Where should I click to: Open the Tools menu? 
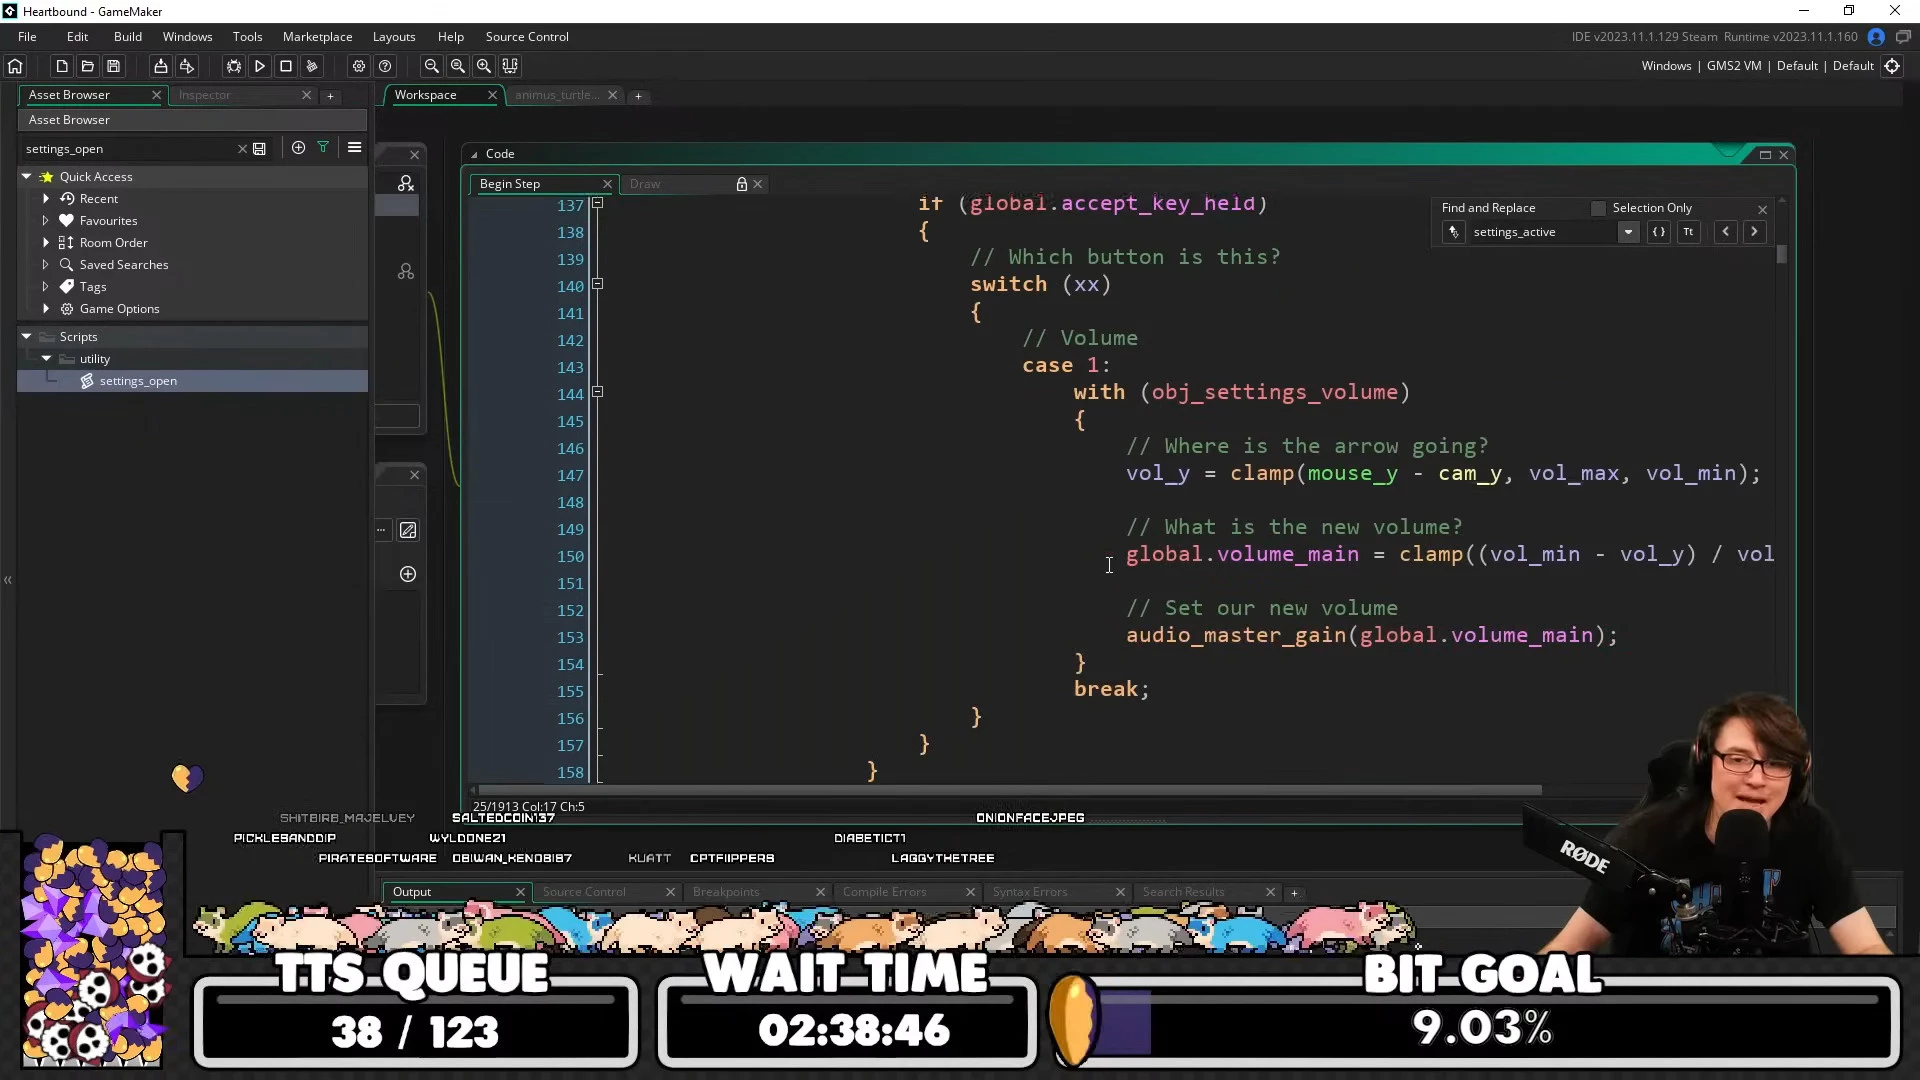pos(247,37)
